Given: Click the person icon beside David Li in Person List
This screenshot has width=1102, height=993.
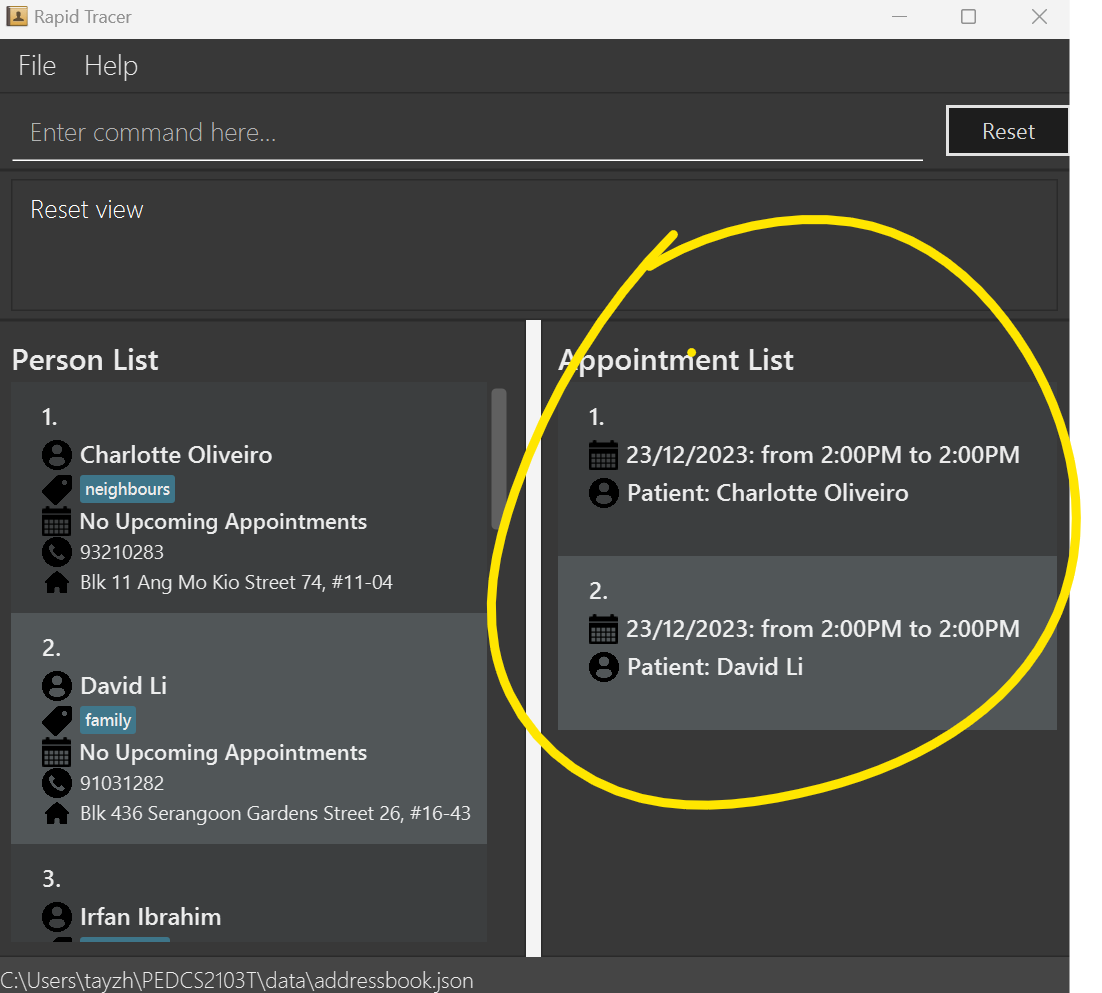Looking at the screenshot, I should pos(57,686).
